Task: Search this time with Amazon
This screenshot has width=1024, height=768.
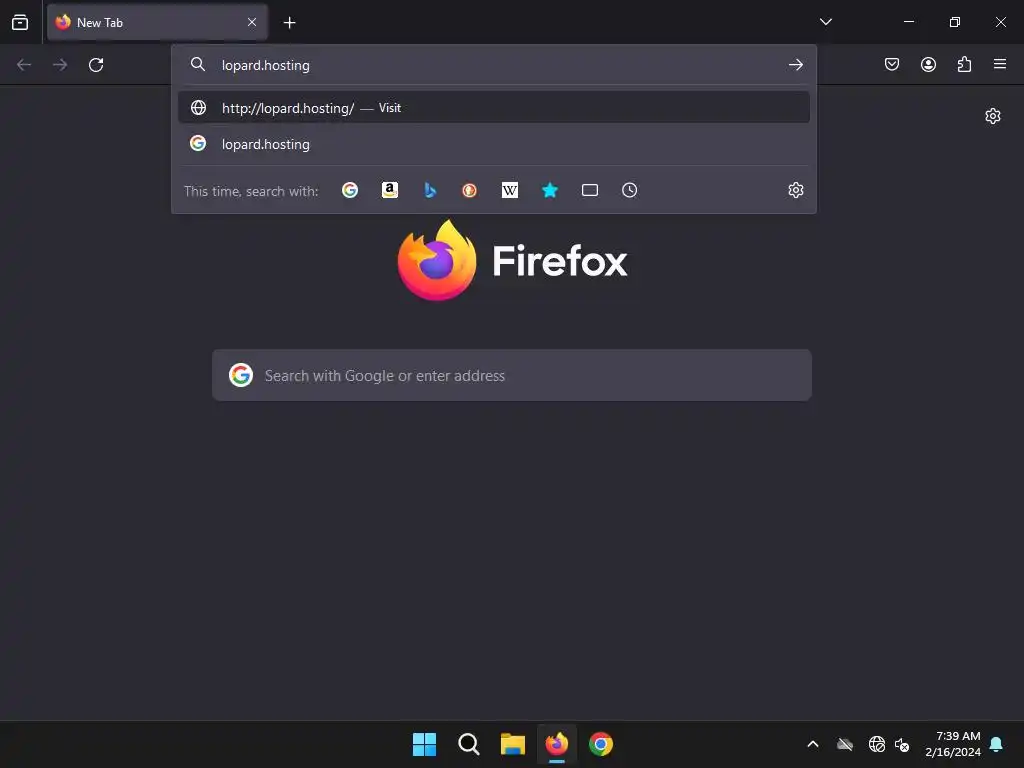Action: click(390, 190)
